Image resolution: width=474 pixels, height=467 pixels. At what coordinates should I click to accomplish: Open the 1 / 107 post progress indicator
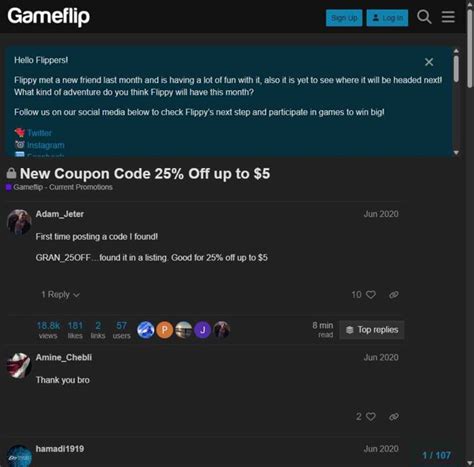coord(436,455)
